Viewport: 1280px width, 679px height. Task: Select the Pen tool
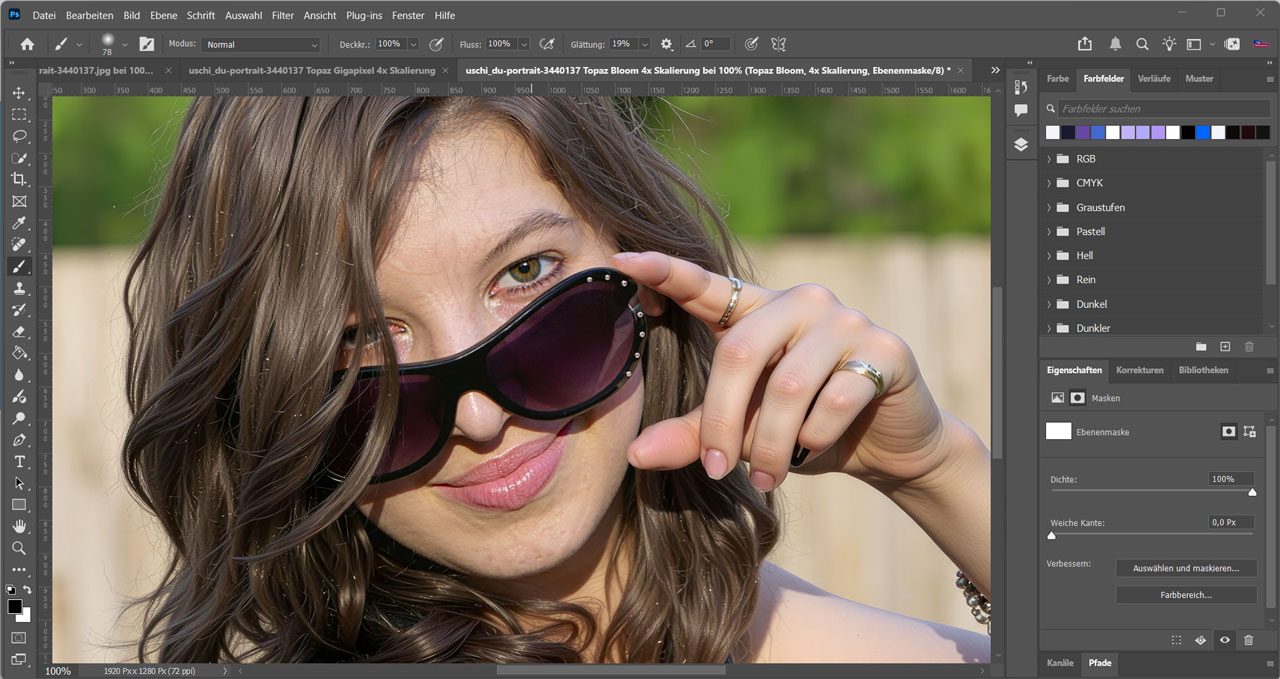(19, 440)
